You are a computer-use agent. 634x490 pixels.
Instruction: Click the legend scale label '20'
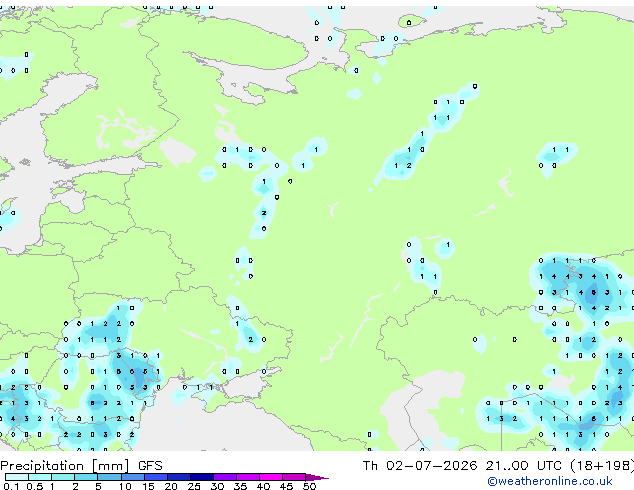pos(171,486)
